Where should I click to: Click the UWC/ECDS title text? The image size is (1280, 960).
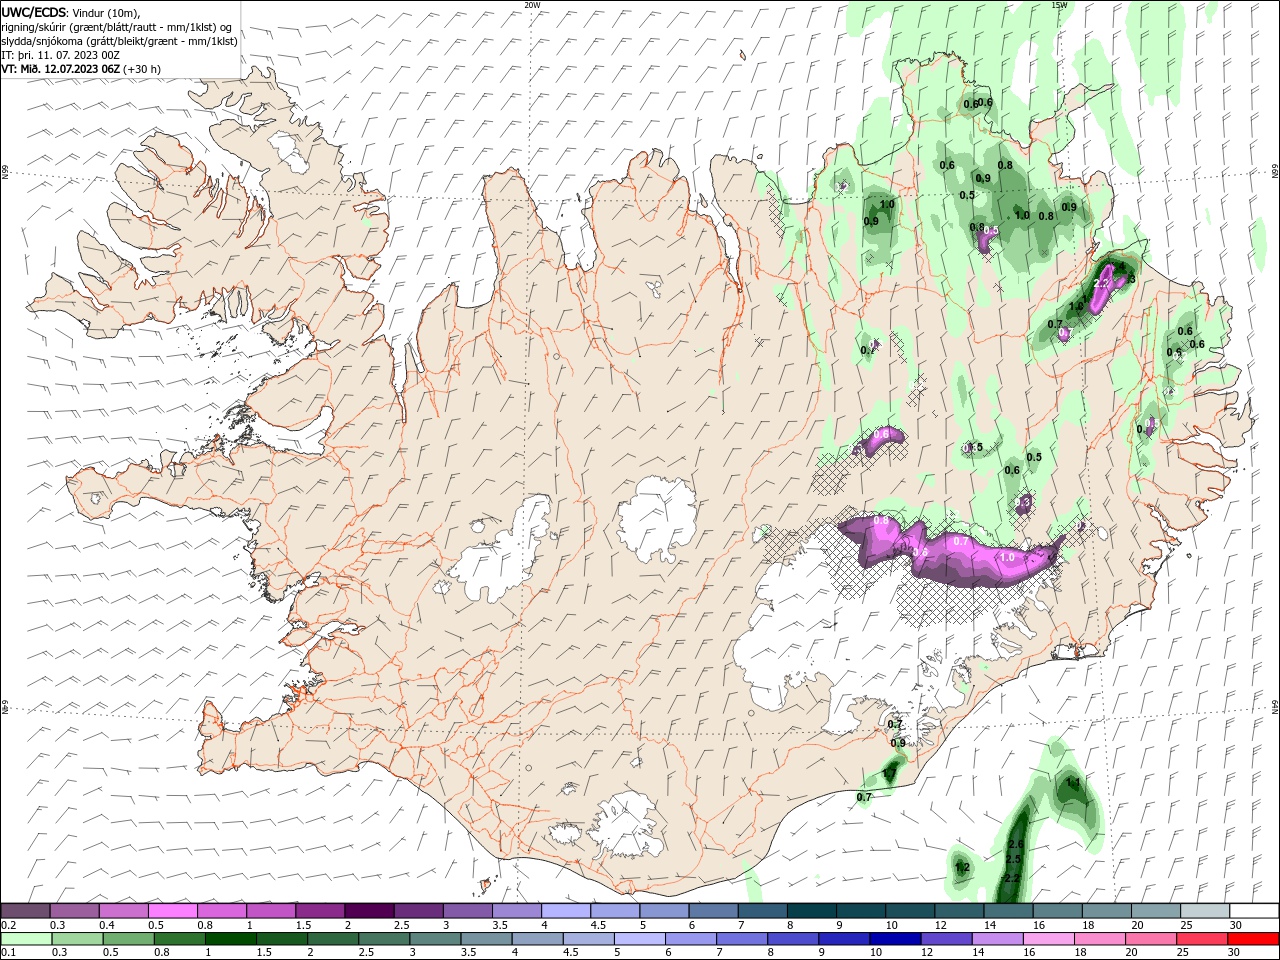(34, 12)
